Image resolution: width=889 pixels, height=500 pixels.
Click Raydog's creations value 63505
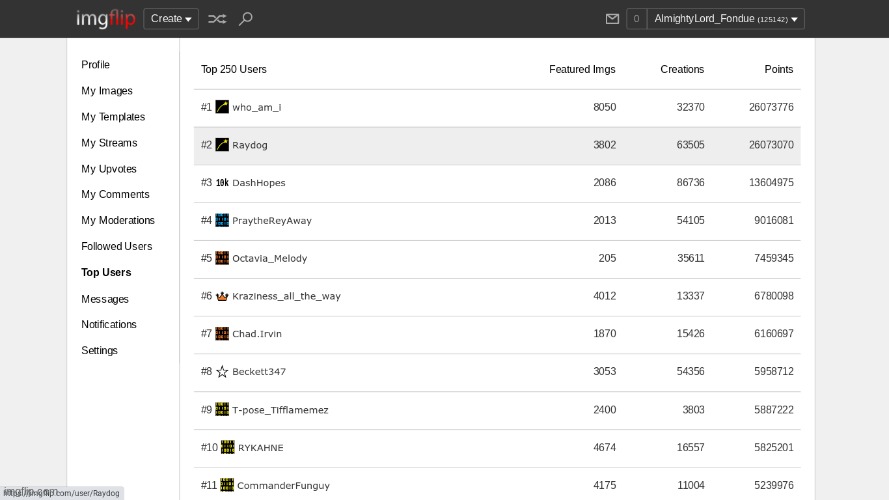pyautogui.click(x=690, y=145)
